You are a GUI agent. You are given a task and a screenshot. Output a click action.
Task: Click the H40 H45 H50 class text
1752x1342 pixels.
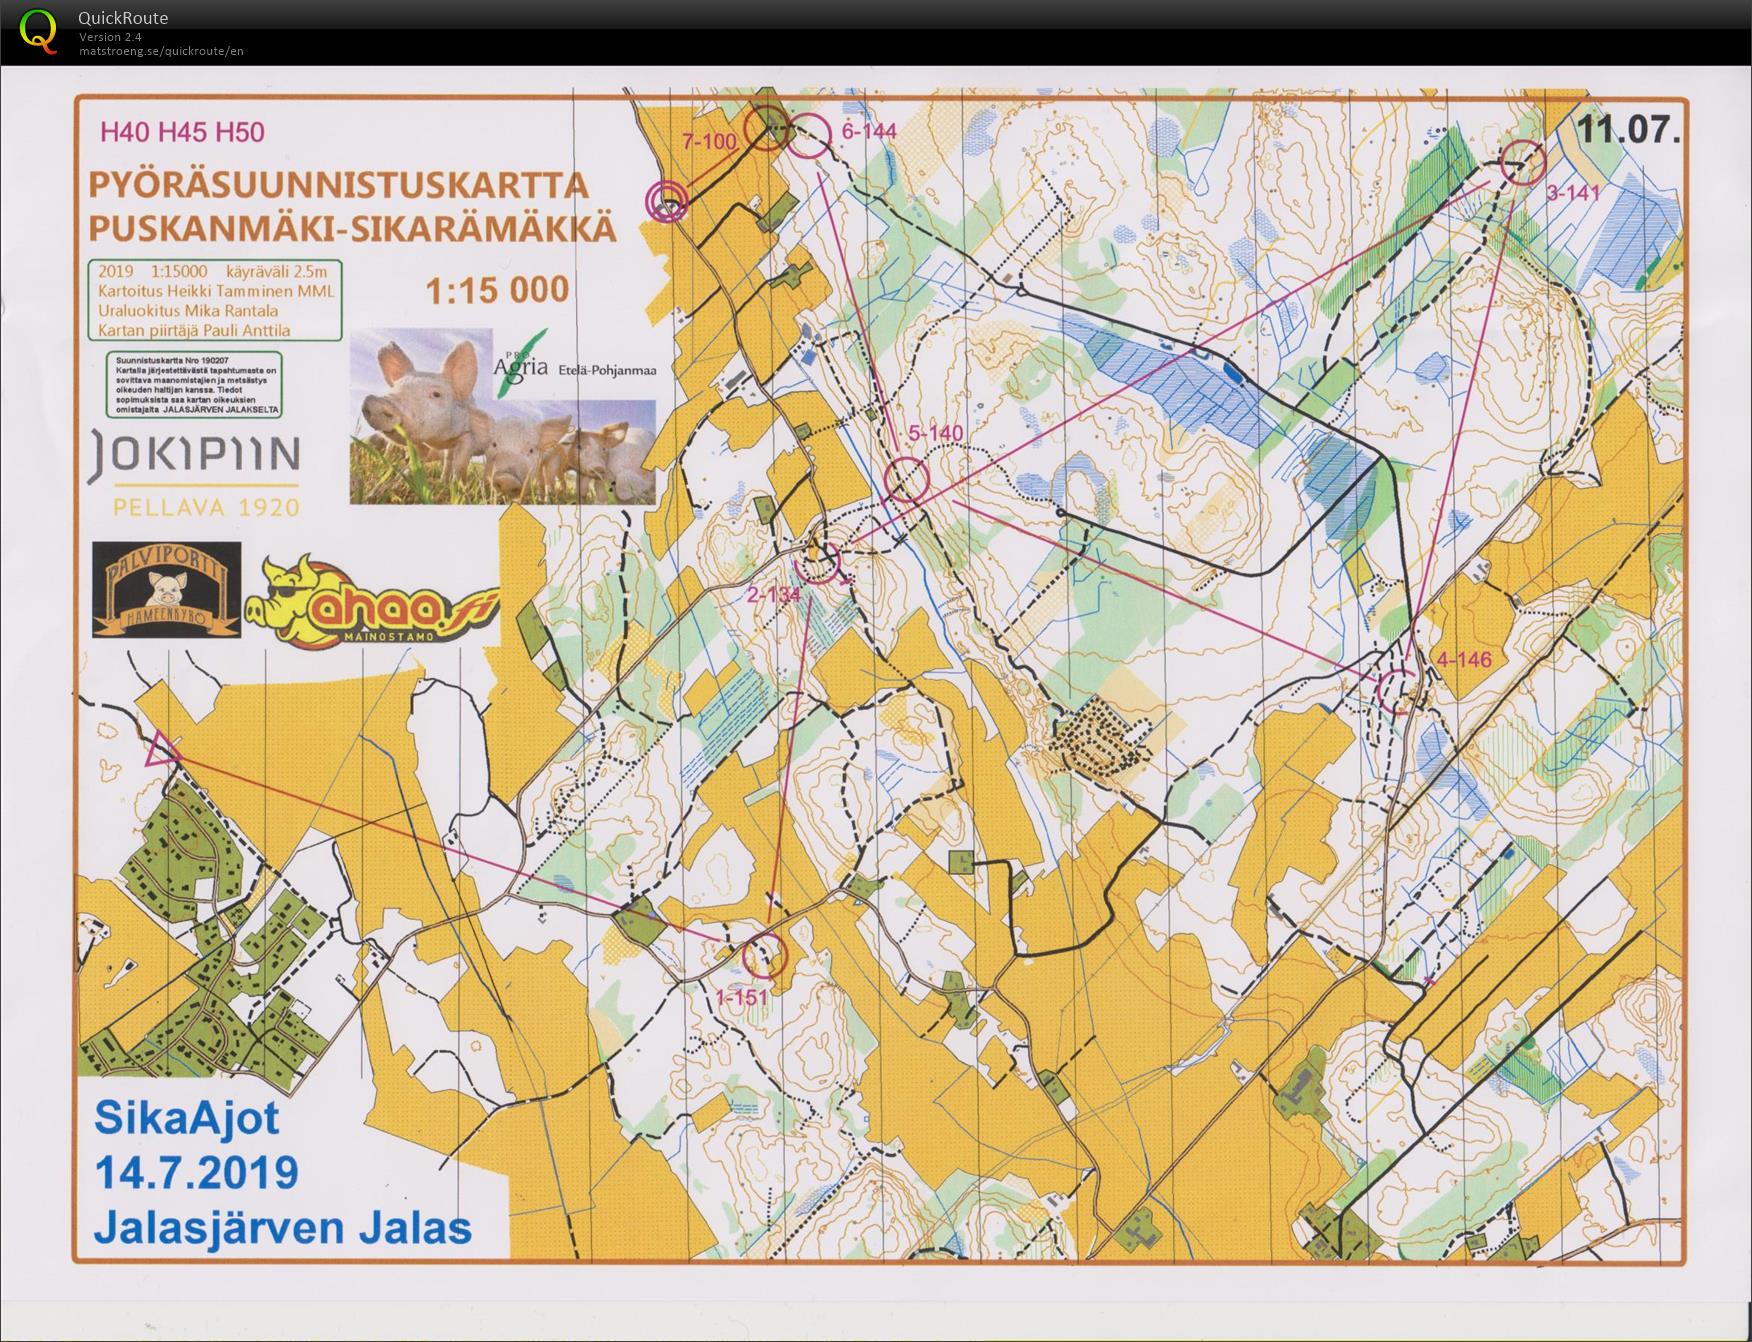[182, 132]
